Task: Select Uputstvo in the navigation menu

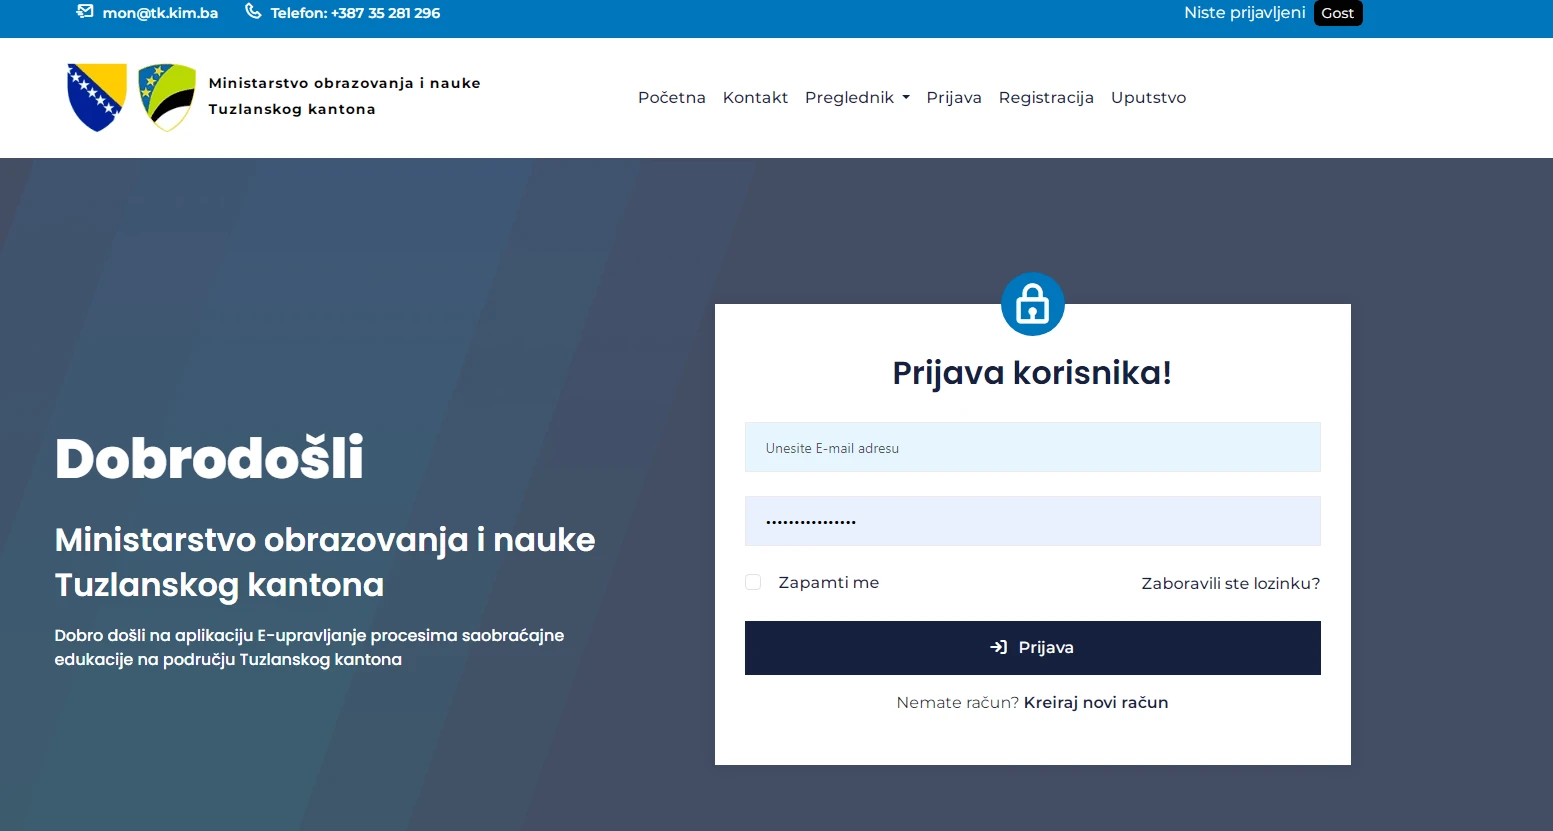Action: point(1148,97)
